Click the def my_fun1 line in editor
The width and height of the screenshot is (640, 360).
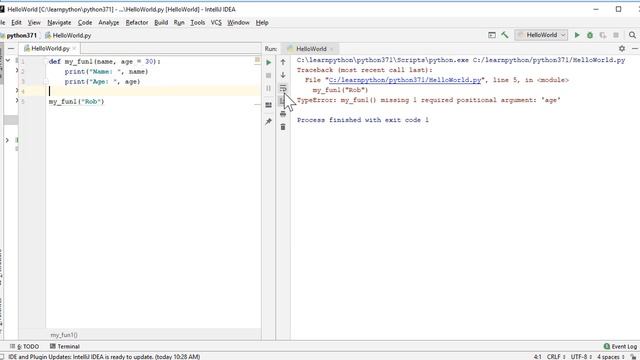coord(104,62)
